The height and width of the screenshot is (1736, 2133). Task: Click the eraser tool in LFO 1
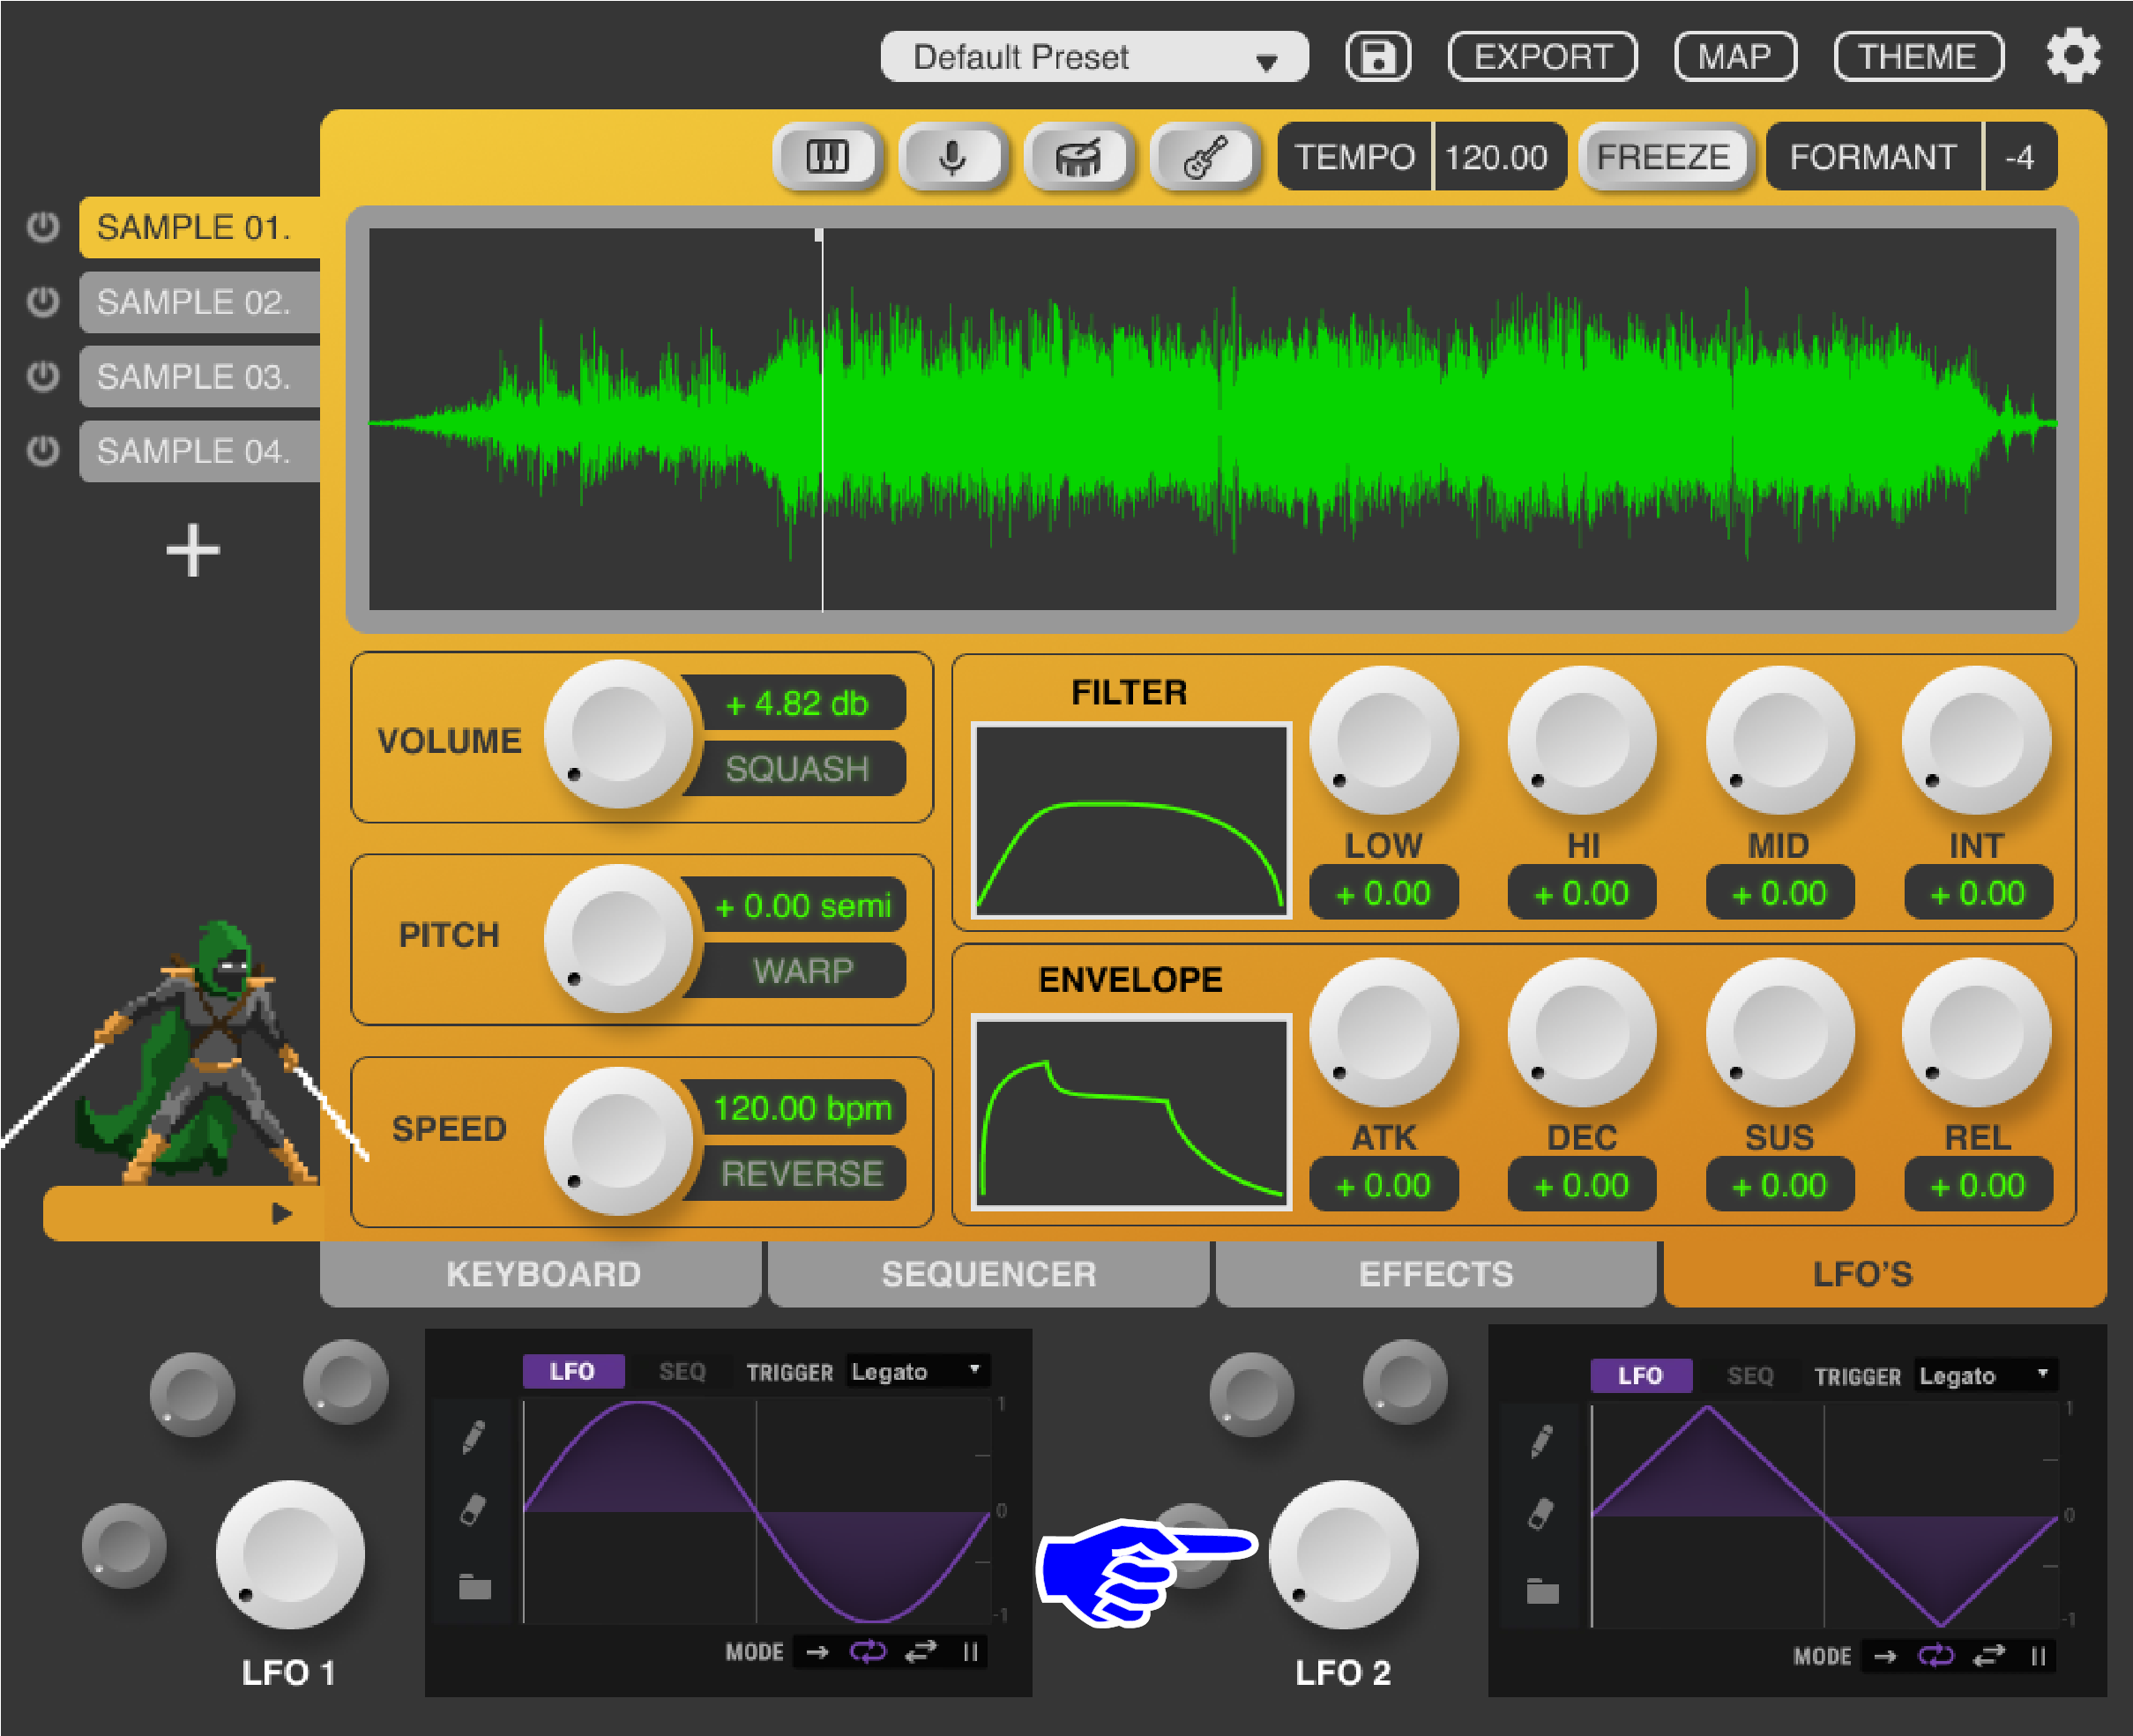[x=473, y=1509]
